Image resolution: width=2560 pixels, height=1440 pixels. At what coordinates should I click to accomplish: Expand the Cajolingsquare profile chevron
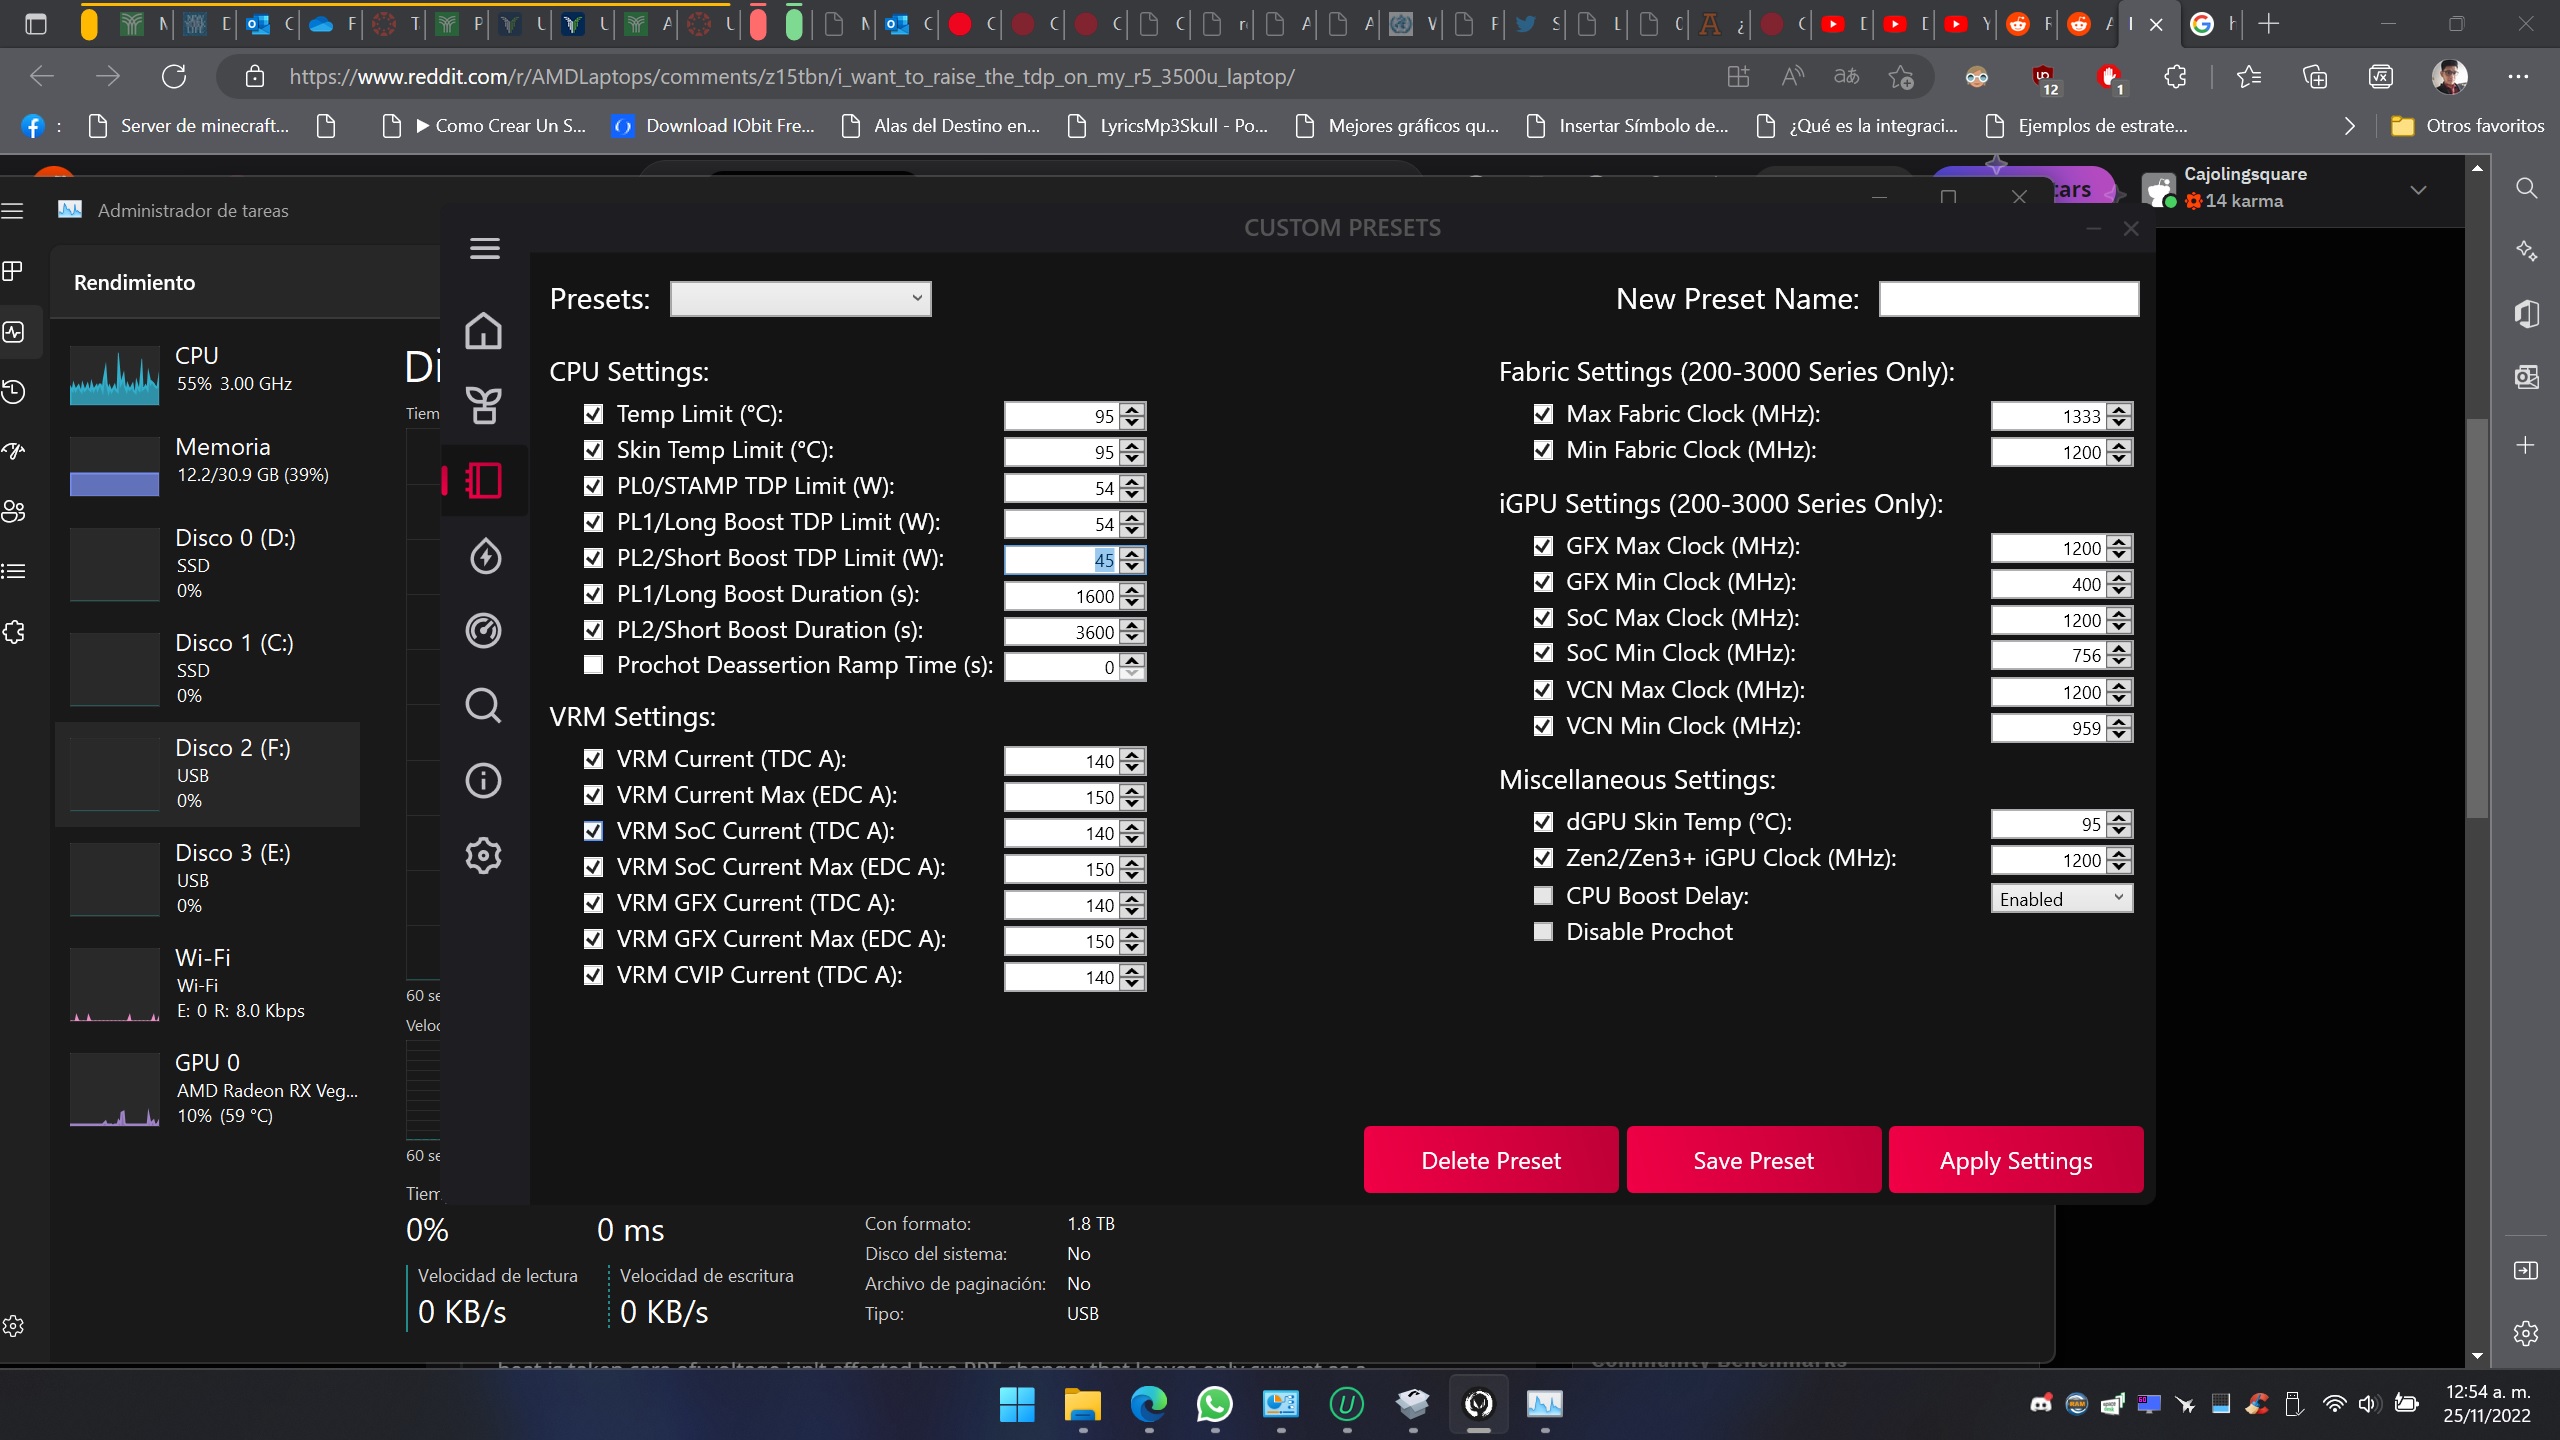click(x=2418, y=190)
